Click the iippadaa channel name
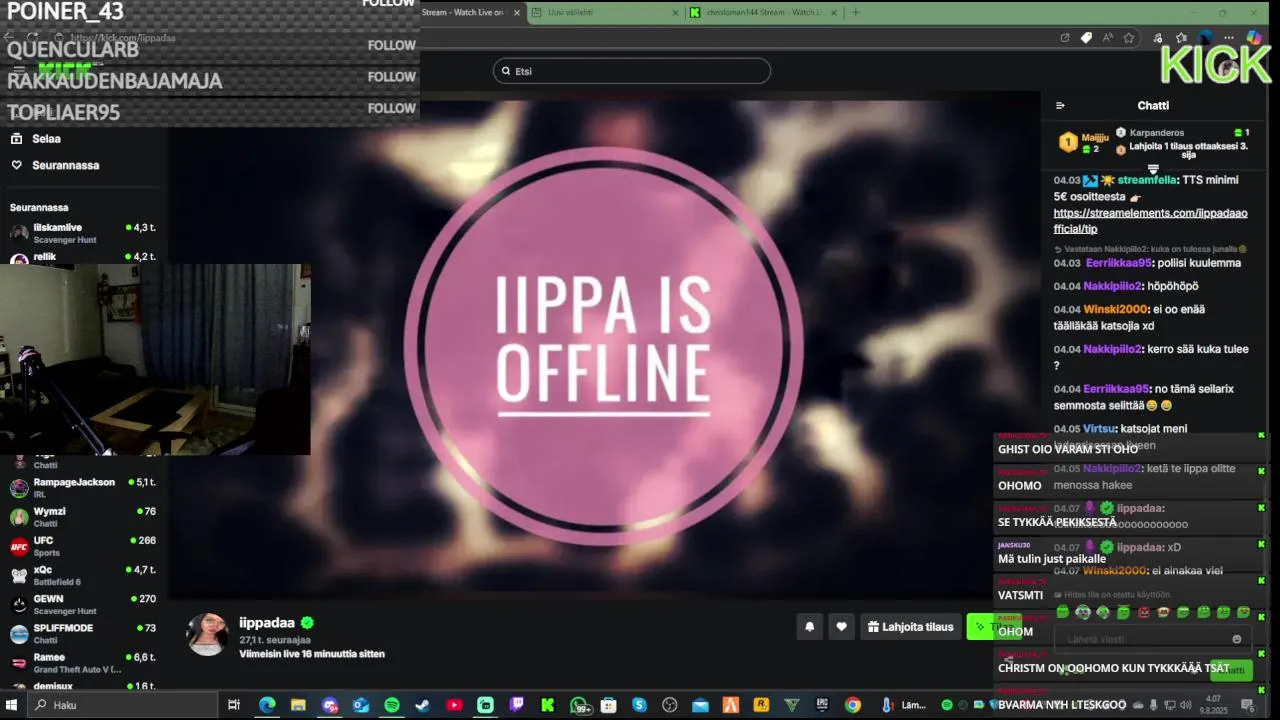1280x720 pixels. click(x=267, y=623)
